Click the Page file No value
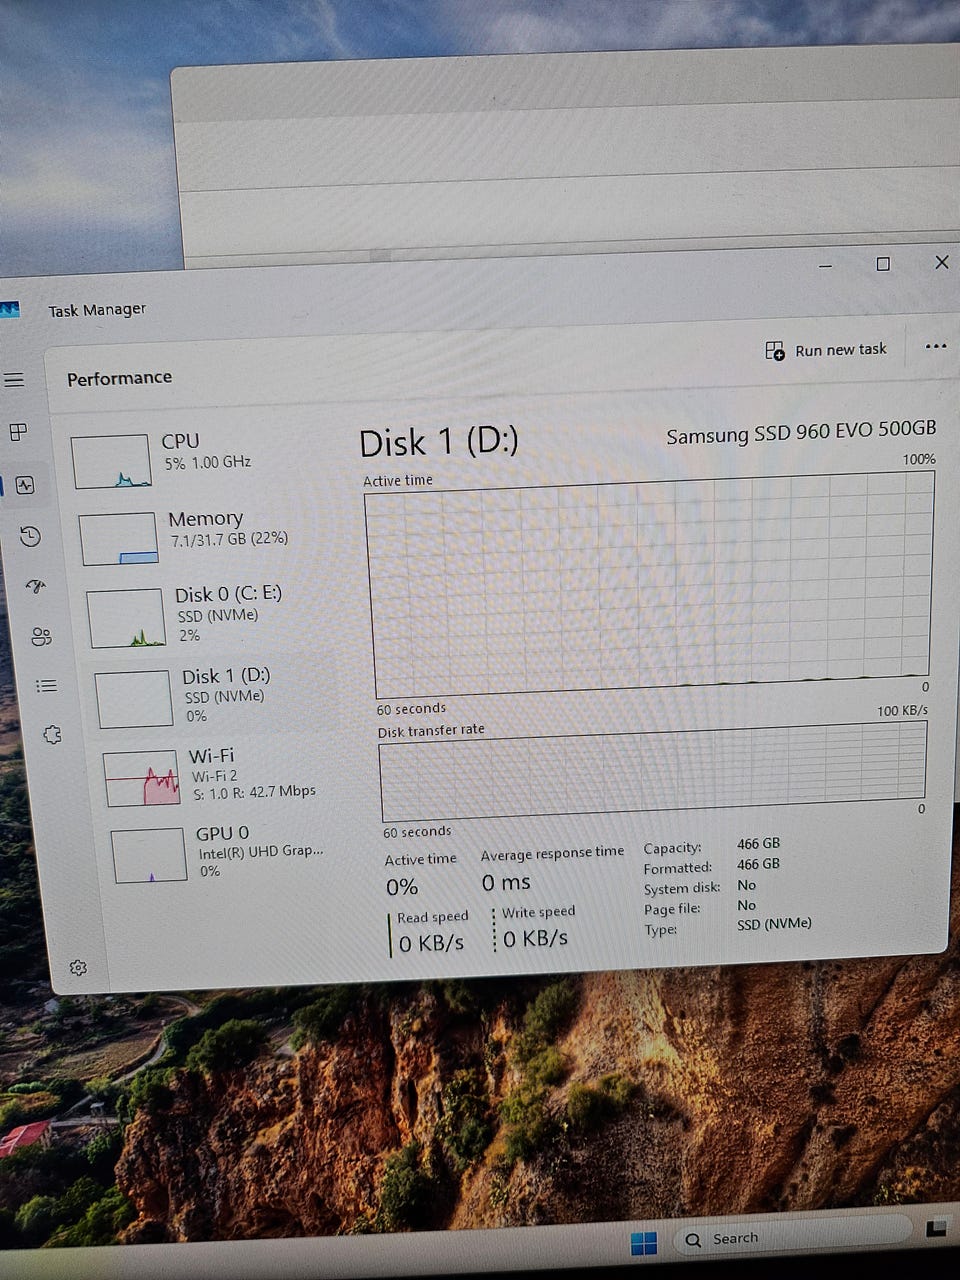Screen dimensions: 960x1280 click(x=746, y=905)
